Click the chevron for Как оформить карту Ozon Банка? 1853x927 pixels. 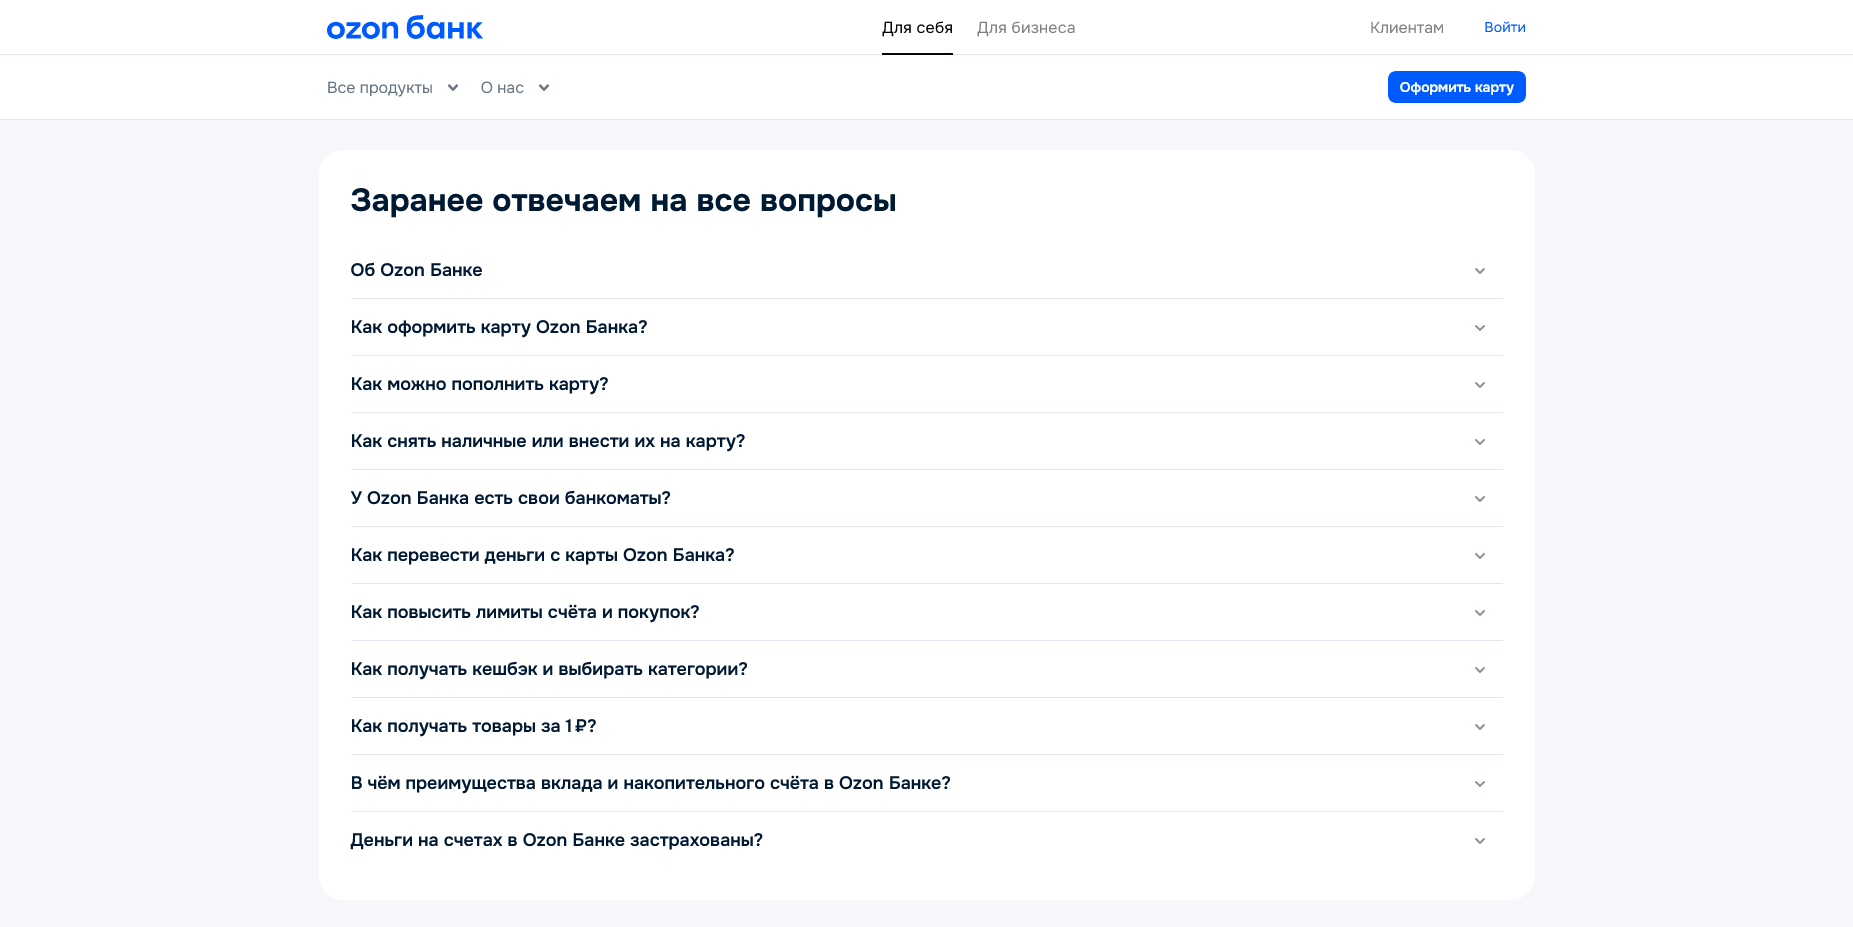tap(1480, 328)
